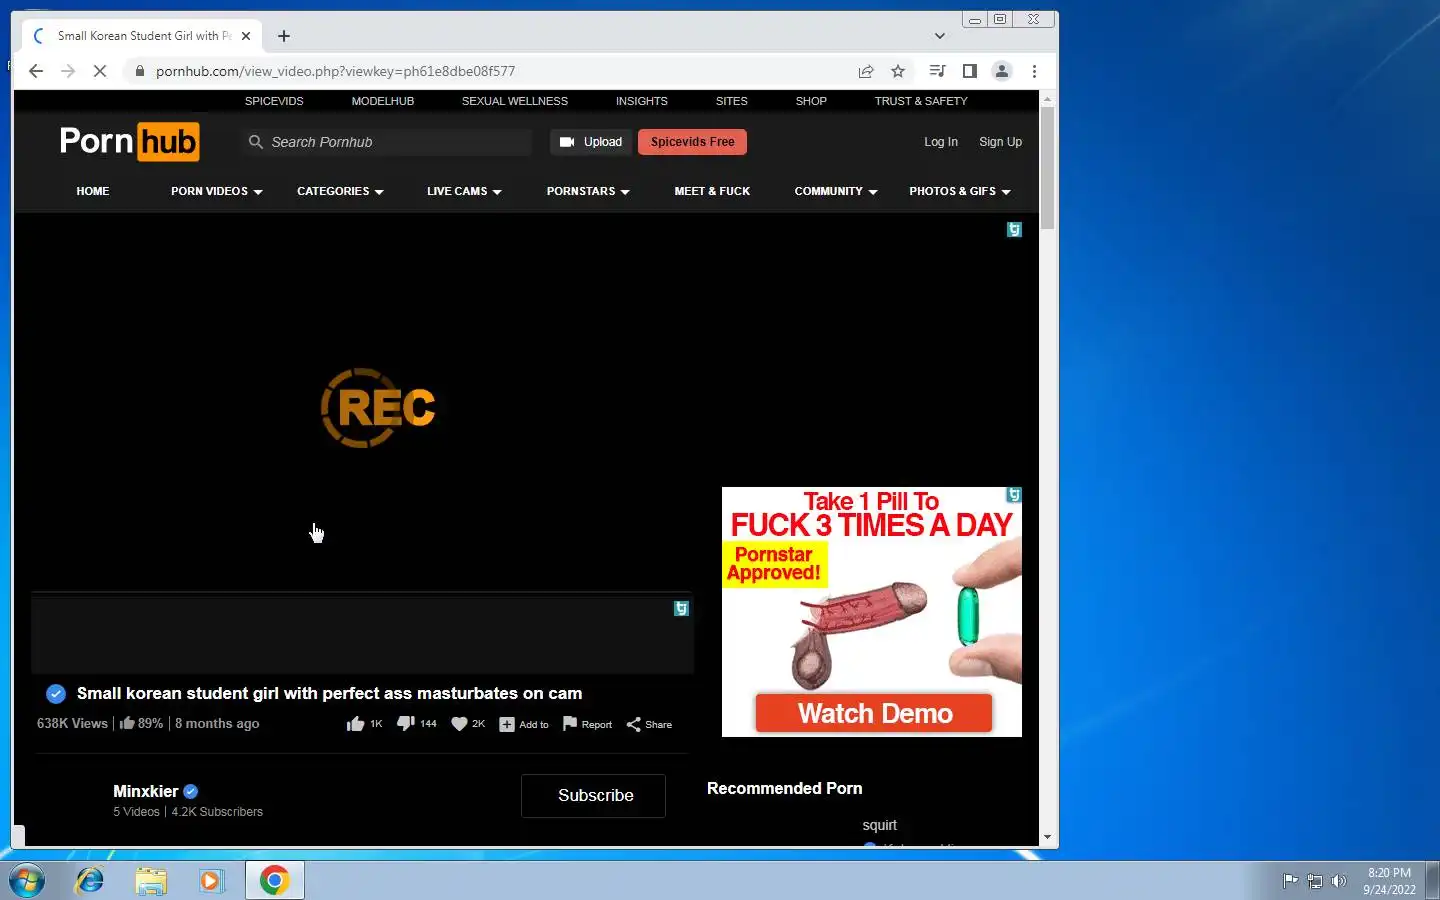Open the Chrome three-dot menu
1440x900 pixels.
click(x=1034, y=71)
